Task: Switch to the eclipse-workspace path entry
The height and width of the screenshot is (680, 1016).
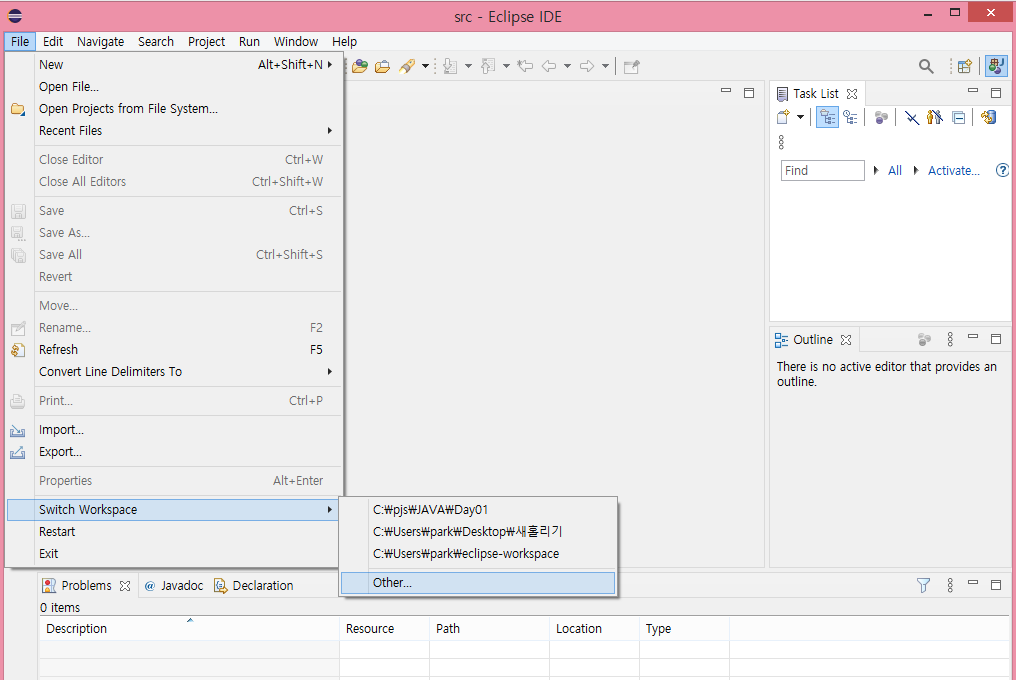Action: click(478, 554)
